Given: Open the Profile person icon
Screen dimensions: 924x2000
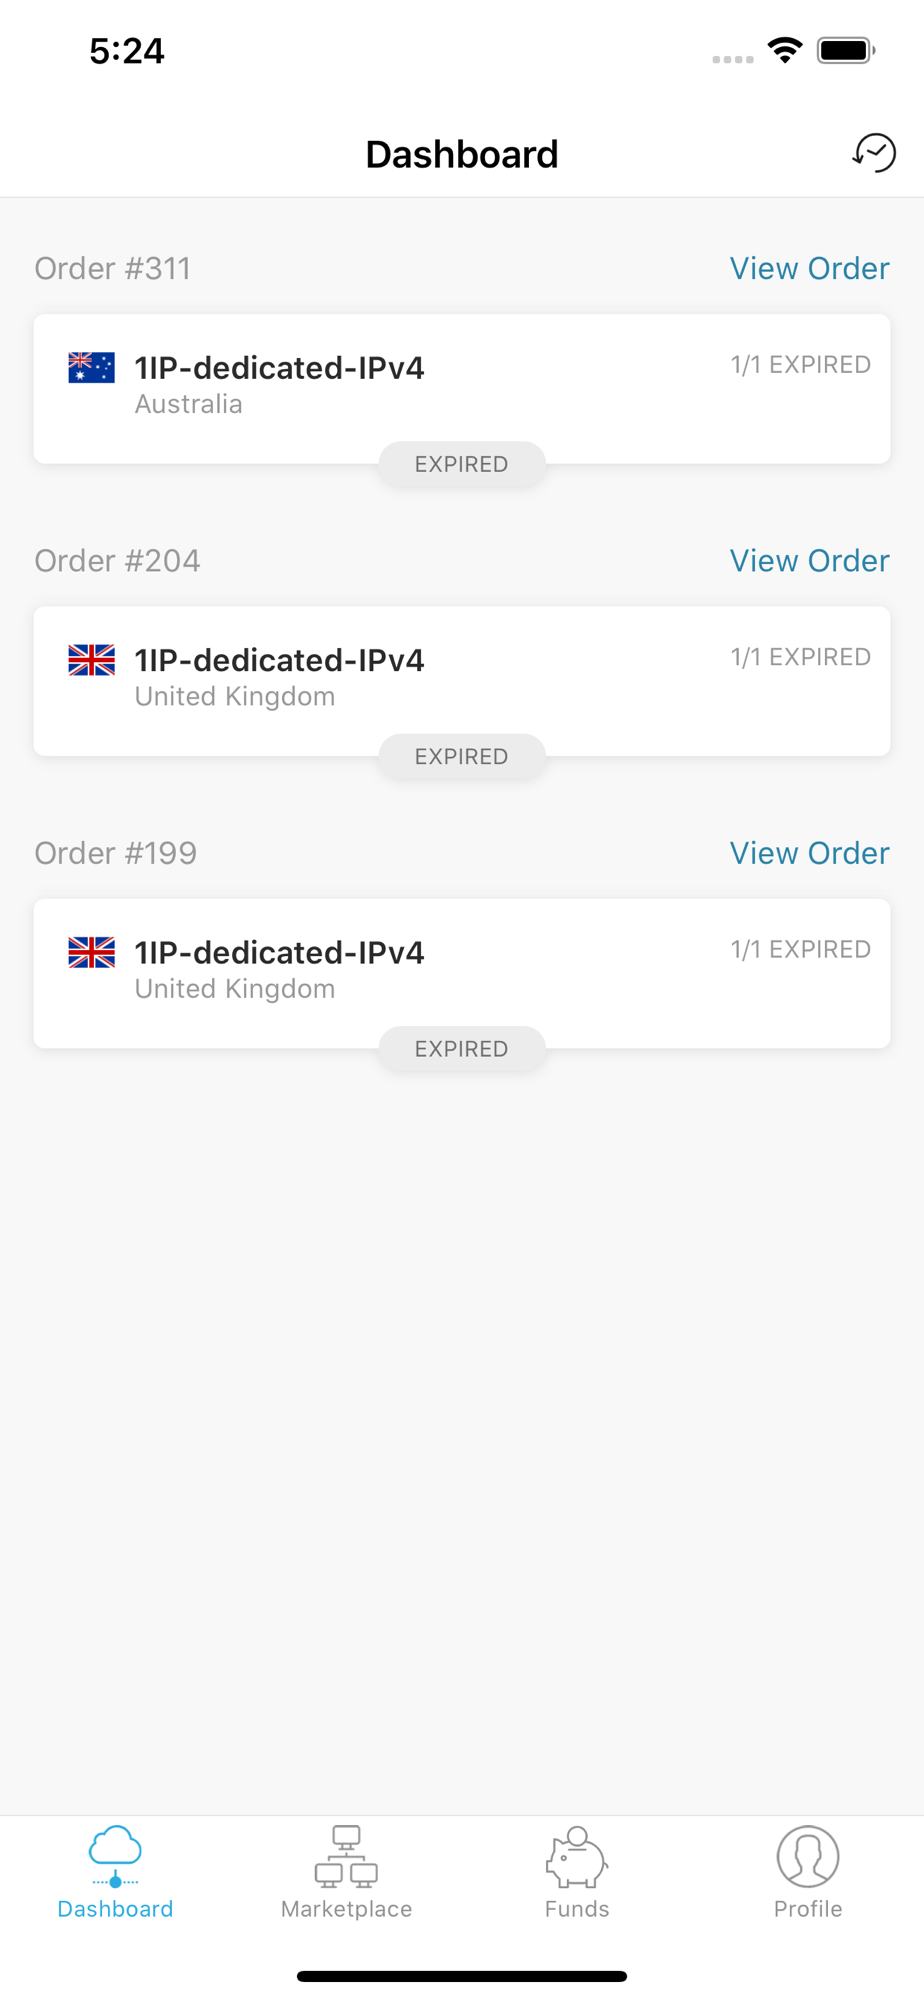Looking at the screenshot, I should (x=808, y=1856).
